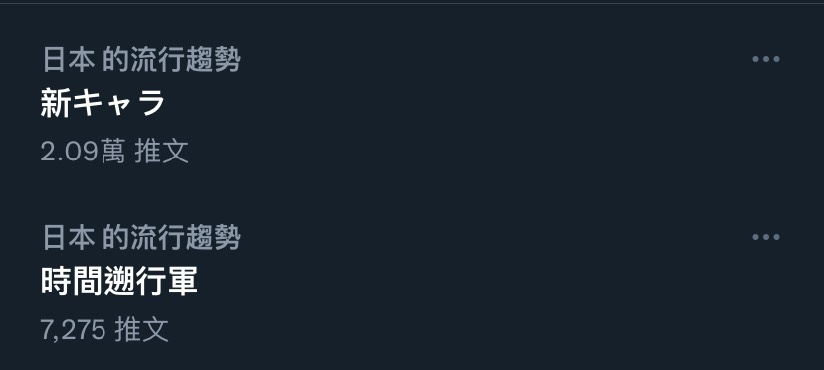The image size is (824, 370).
Task: Click the 7,275 推文 count
Action: pos(105,330)
